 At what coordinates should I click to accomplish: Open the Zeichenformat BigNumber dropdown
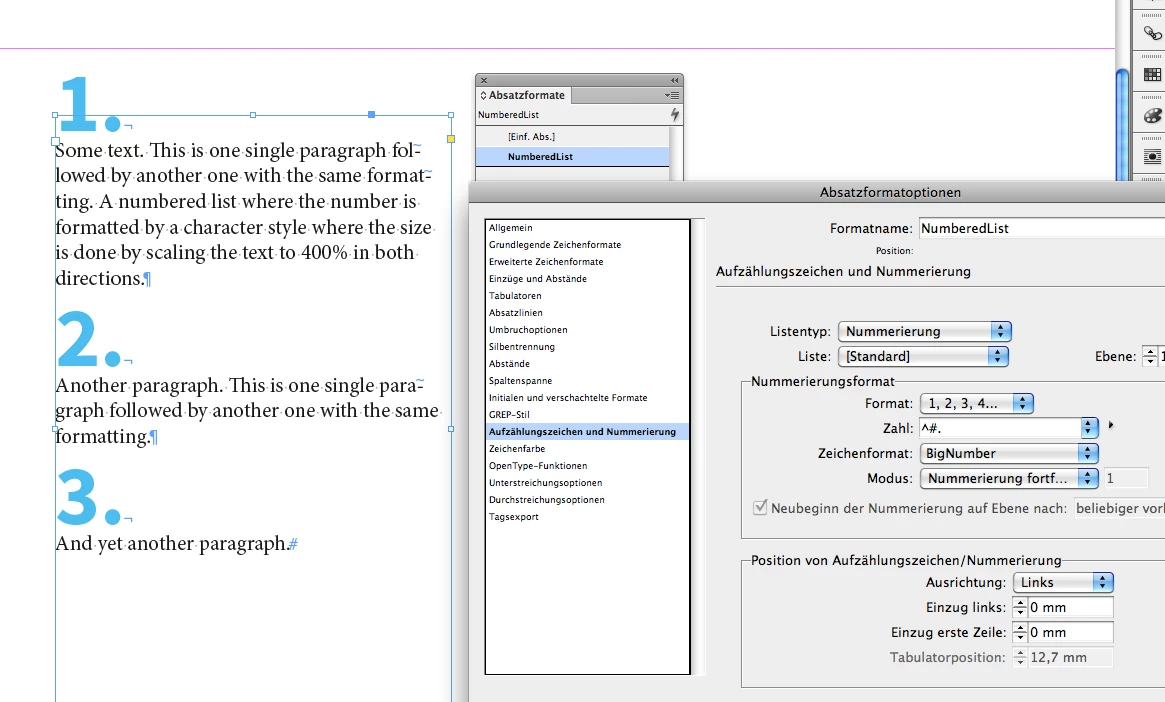(1008, 453)
